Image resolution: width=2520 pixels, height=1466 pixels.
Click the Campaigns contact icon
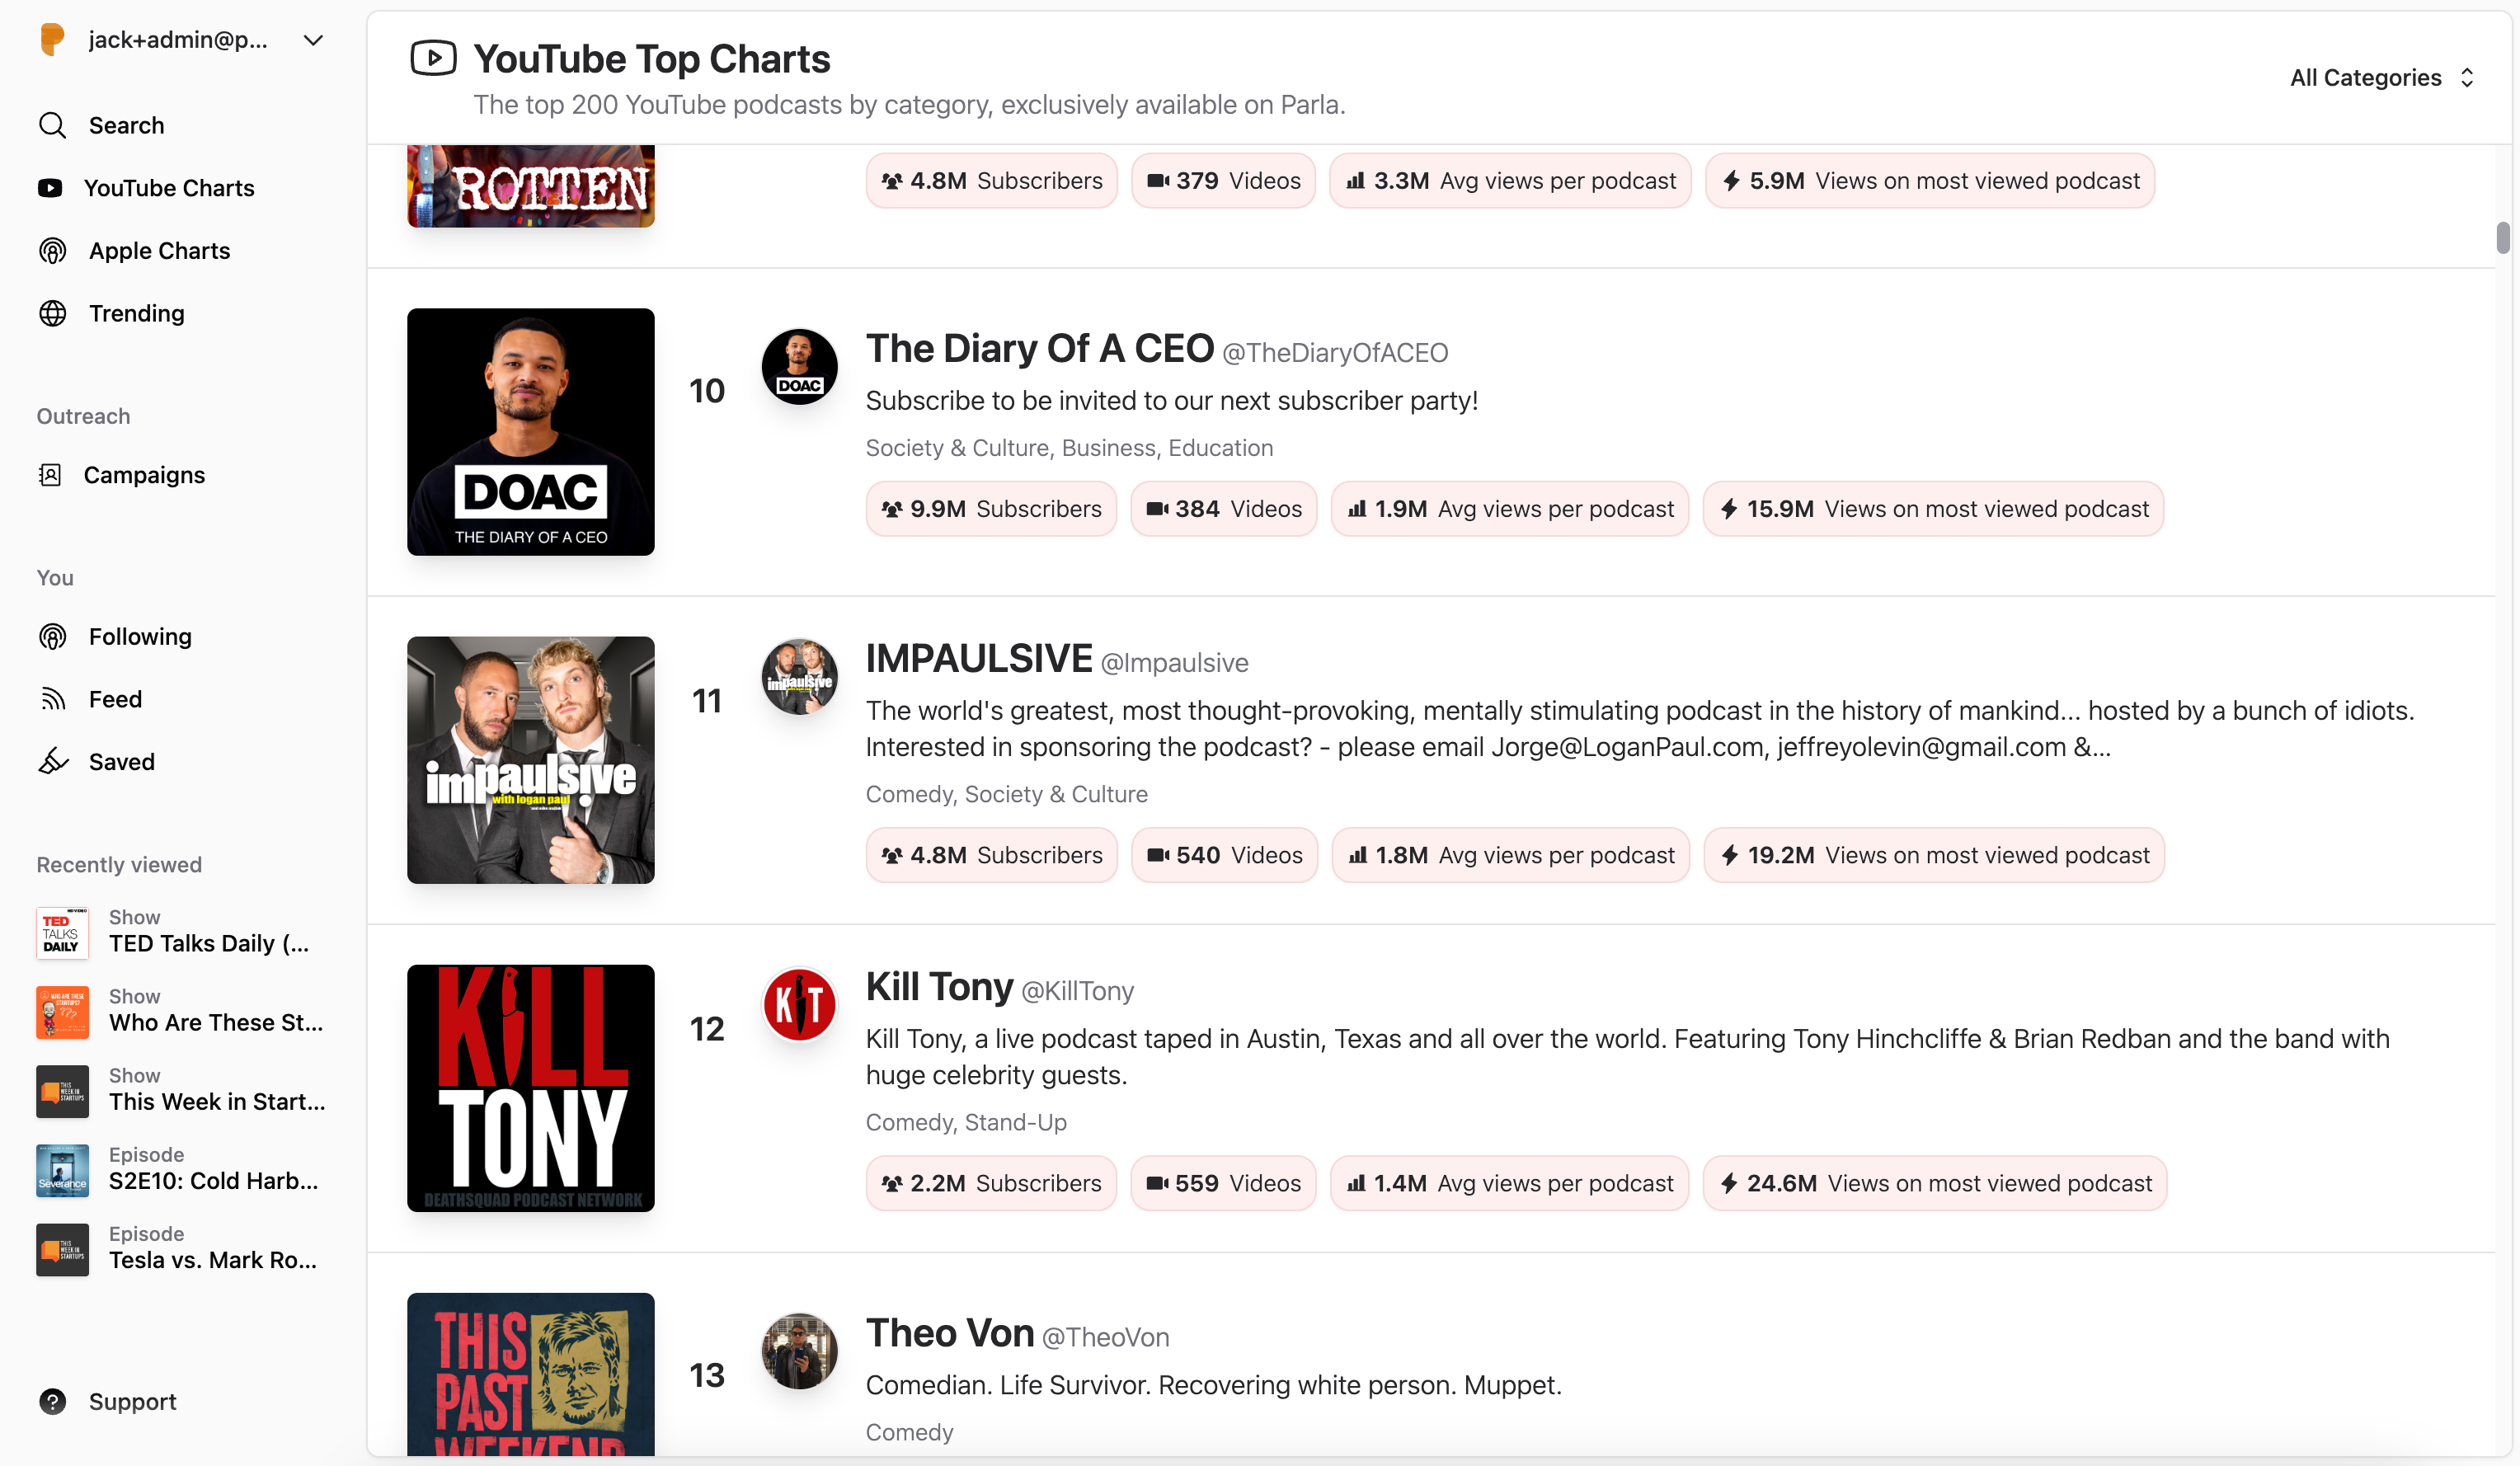pyautogui.click(x=50, y=475)
